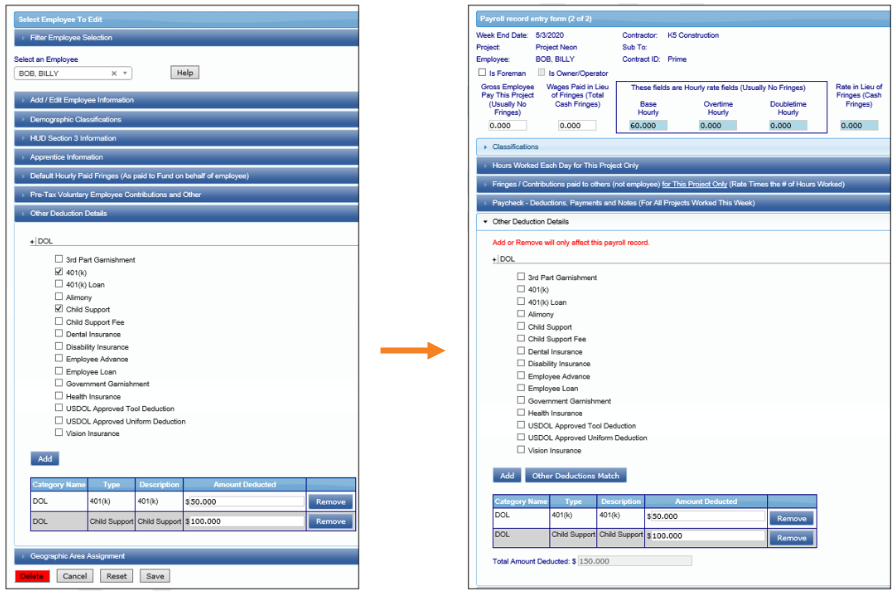This screenshot has height=593, width=895.
Task: Click the red Delete button
Action: (32, 576)
